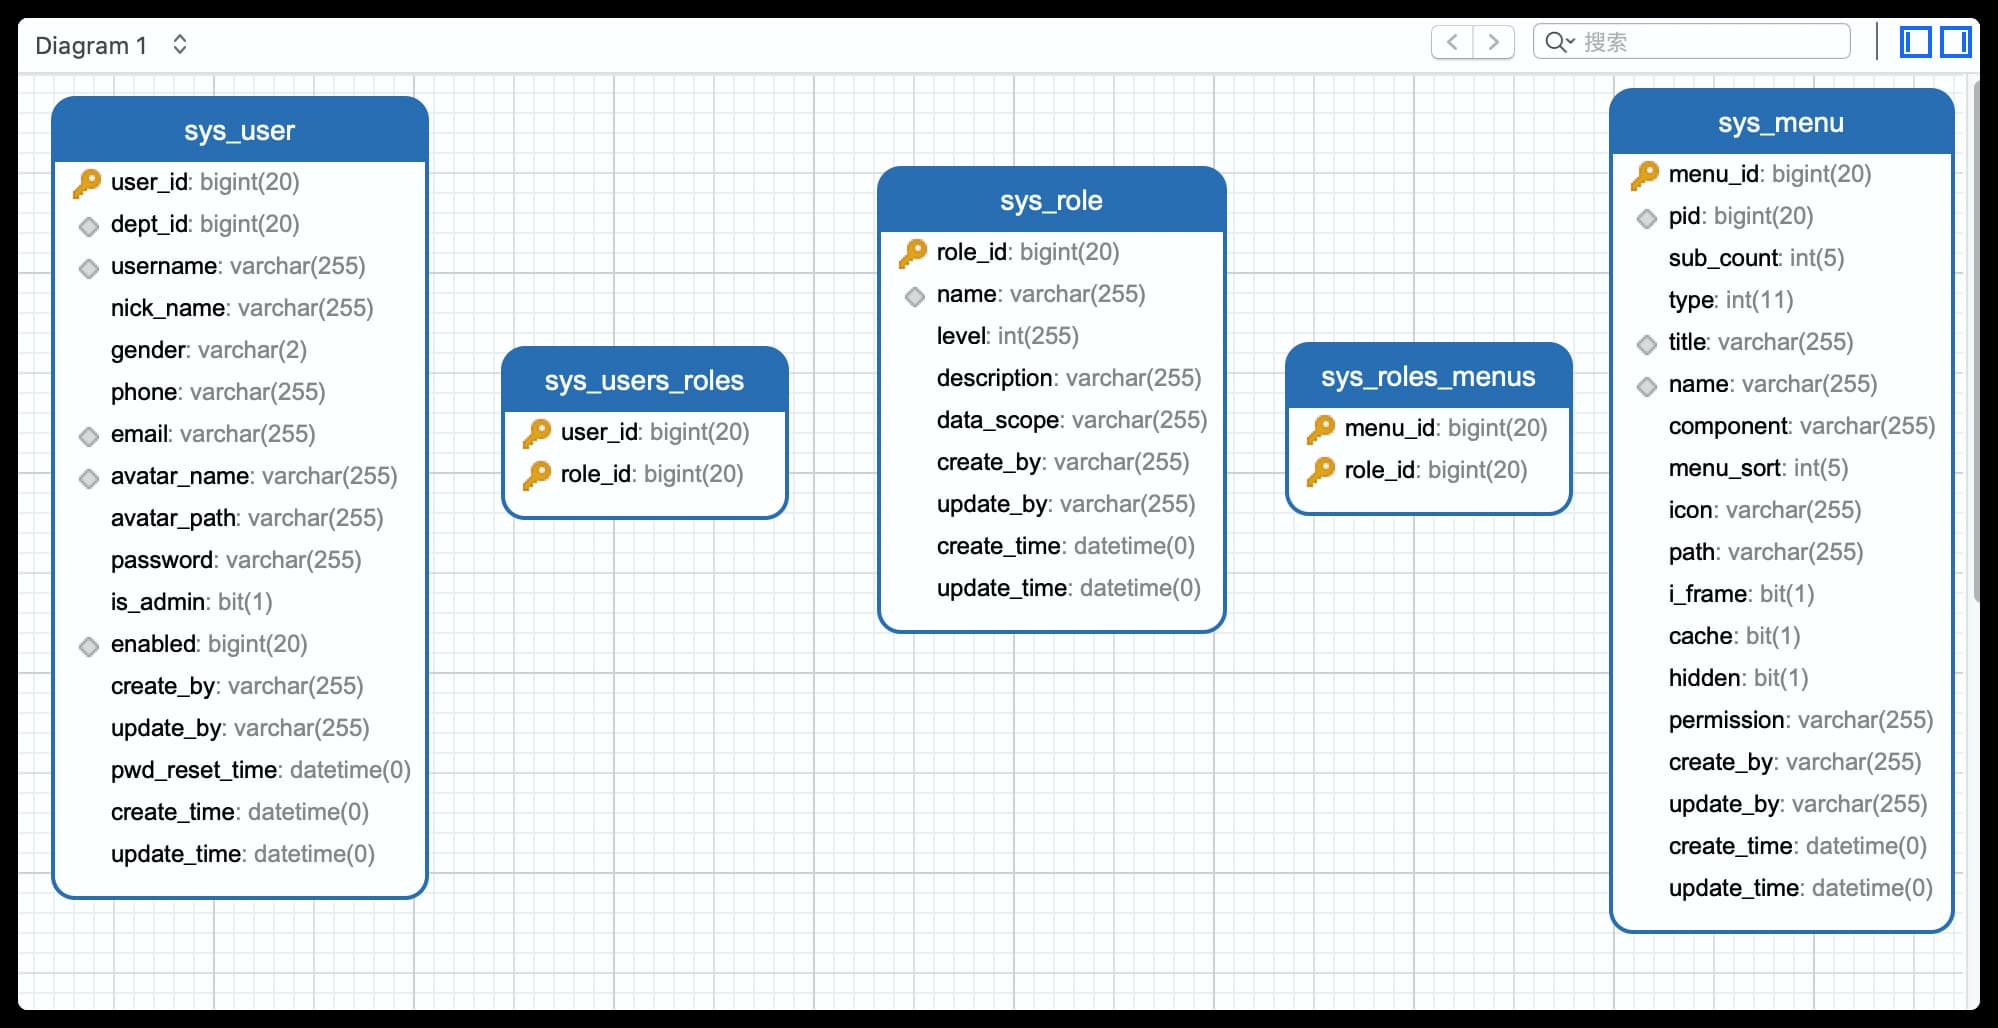Go to next search result arrow

coord(1494,42)
